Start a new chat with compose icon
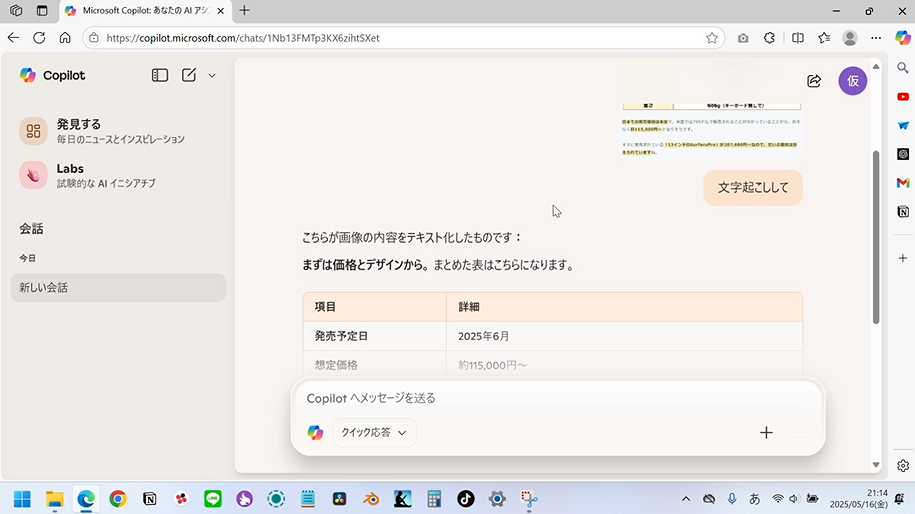Image resolution: width=915 pixels, height=514 pixels. 189,75
